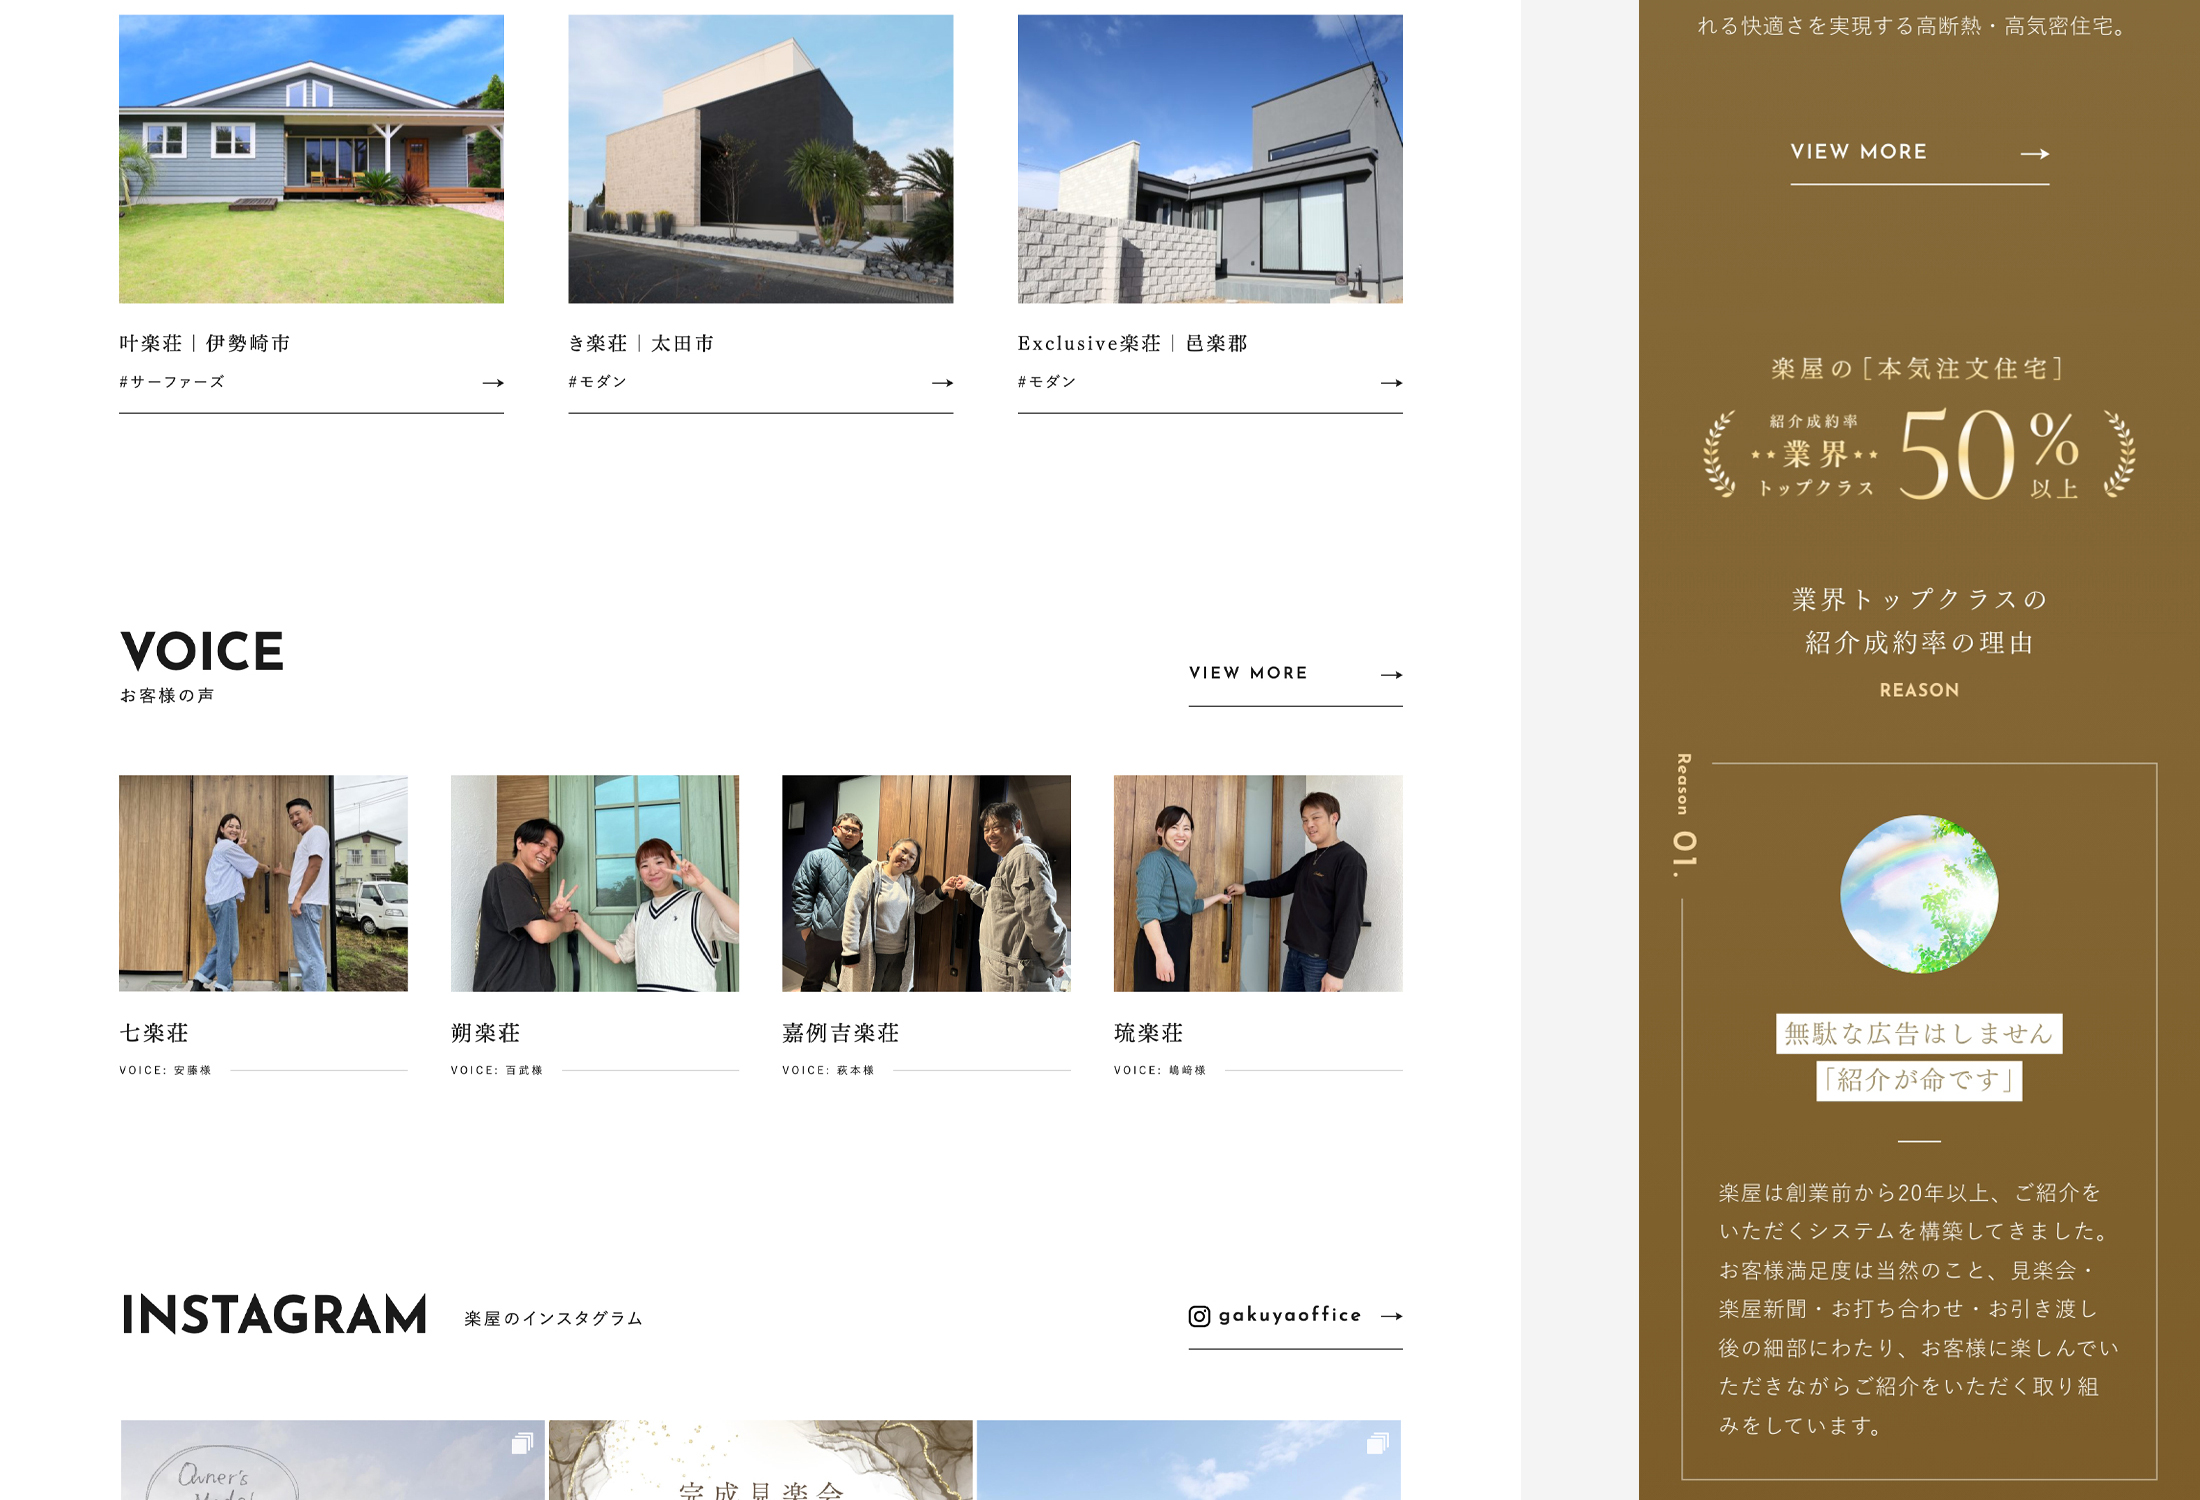The height and width of the screenshot is (1500, 2200).
Task: Click the arrow beside き楽荘 太田市
Action: 942,383
